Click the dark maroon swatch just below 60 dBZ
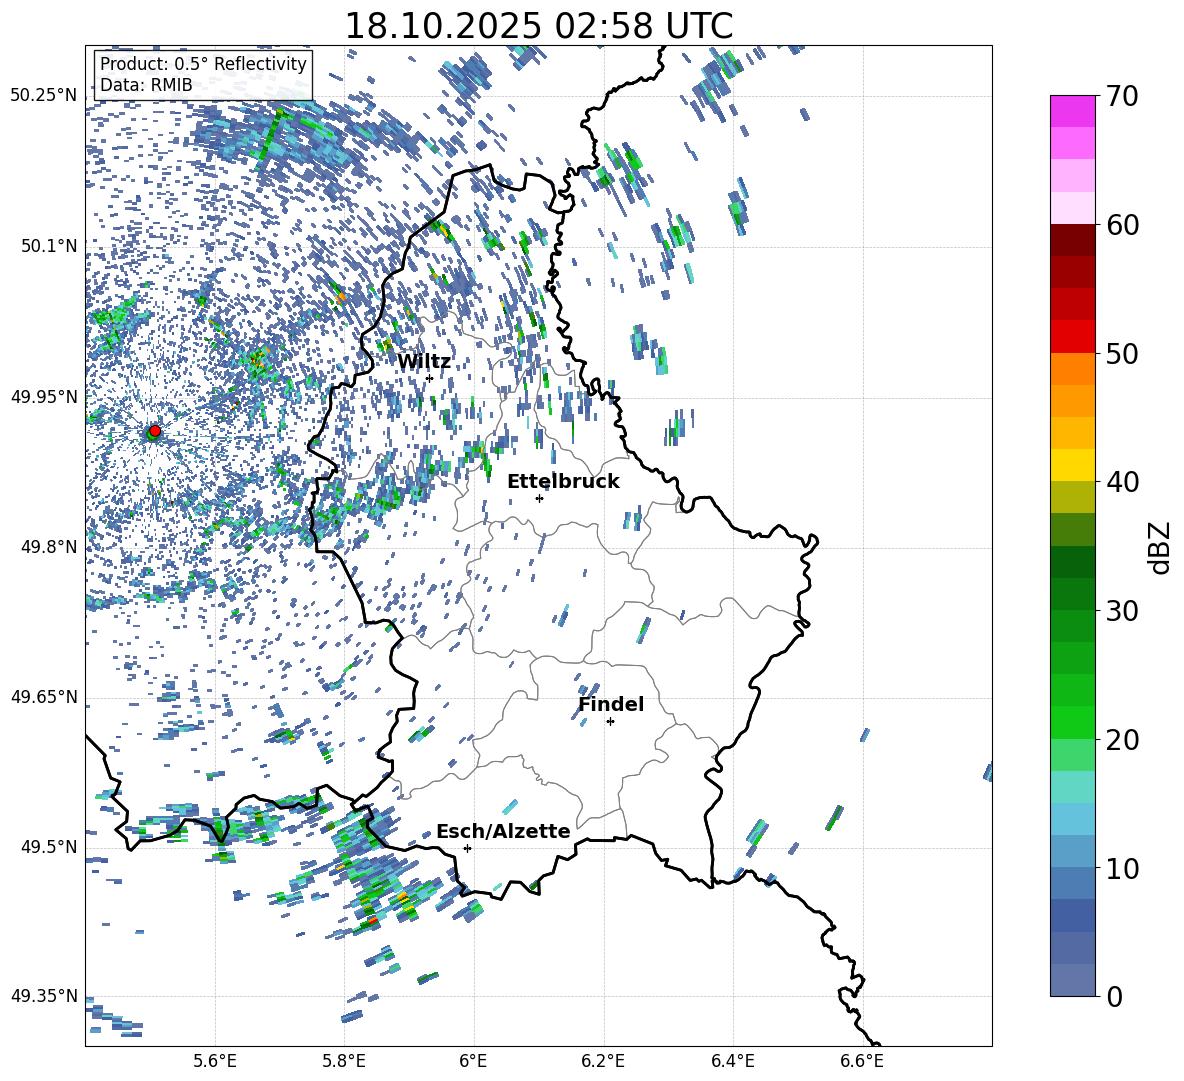Image resolution: width=1184 pixels, height=1081 pixels. pos(1072,239)
